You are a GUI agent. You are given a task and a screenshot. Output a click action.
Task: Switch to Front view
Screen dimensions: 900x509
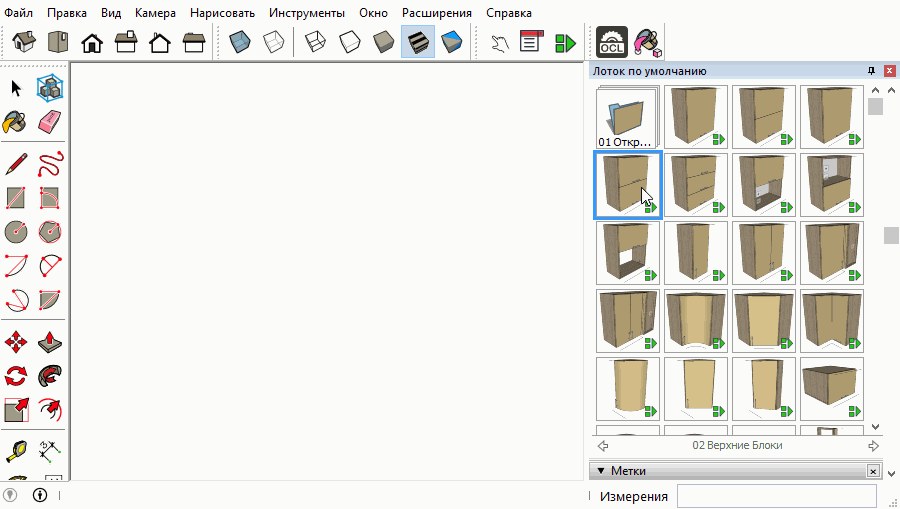92,42
